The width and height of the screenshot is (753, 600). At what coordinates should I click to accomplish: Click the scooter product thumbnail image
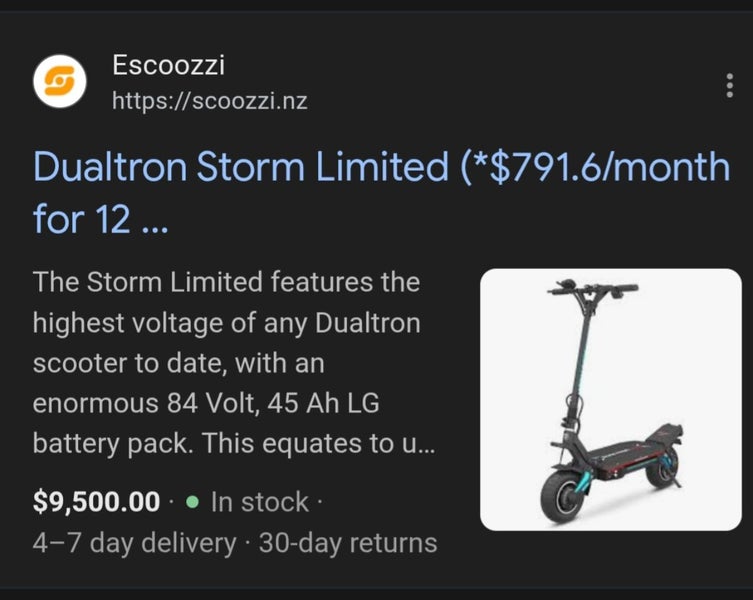pos(611,399)
